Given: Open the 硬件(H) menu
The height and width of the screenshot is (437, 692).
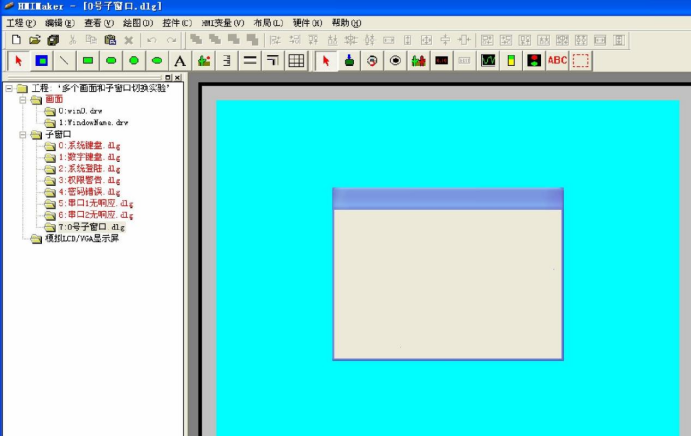Looking at the screenshot, I should pyautogui.click(x=307, y=23).
